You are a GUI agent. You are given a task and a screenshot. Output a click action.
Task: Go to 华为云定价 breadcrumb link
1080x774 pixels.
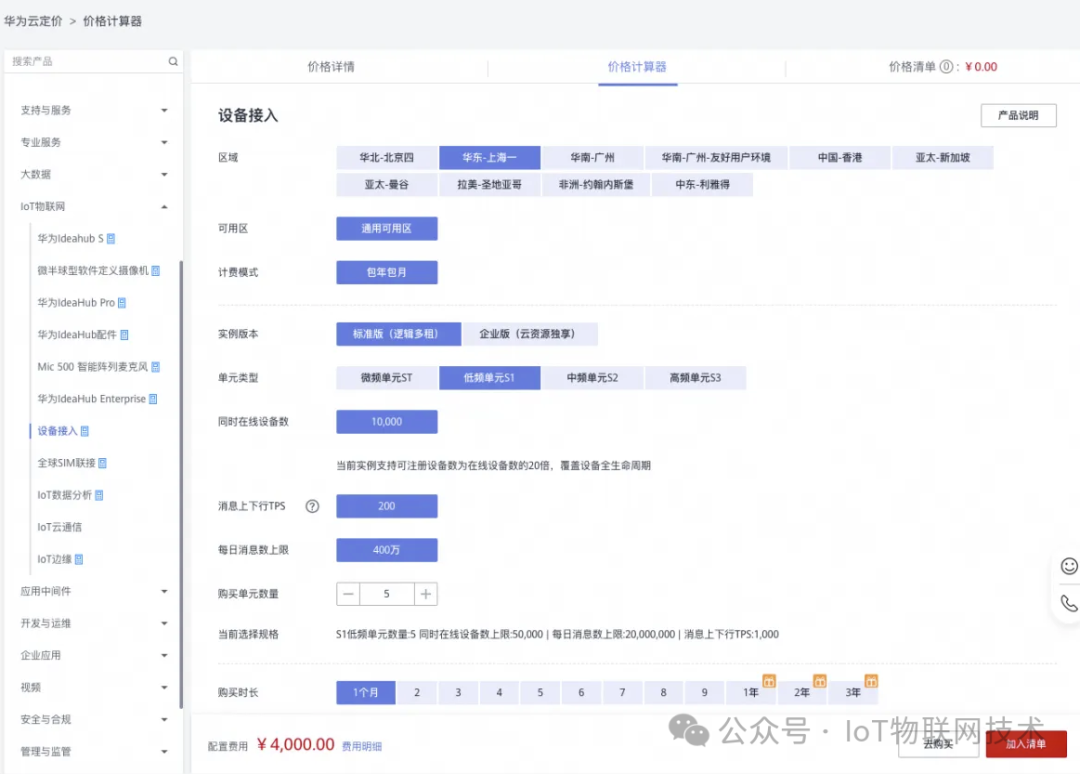coord(33,21)
